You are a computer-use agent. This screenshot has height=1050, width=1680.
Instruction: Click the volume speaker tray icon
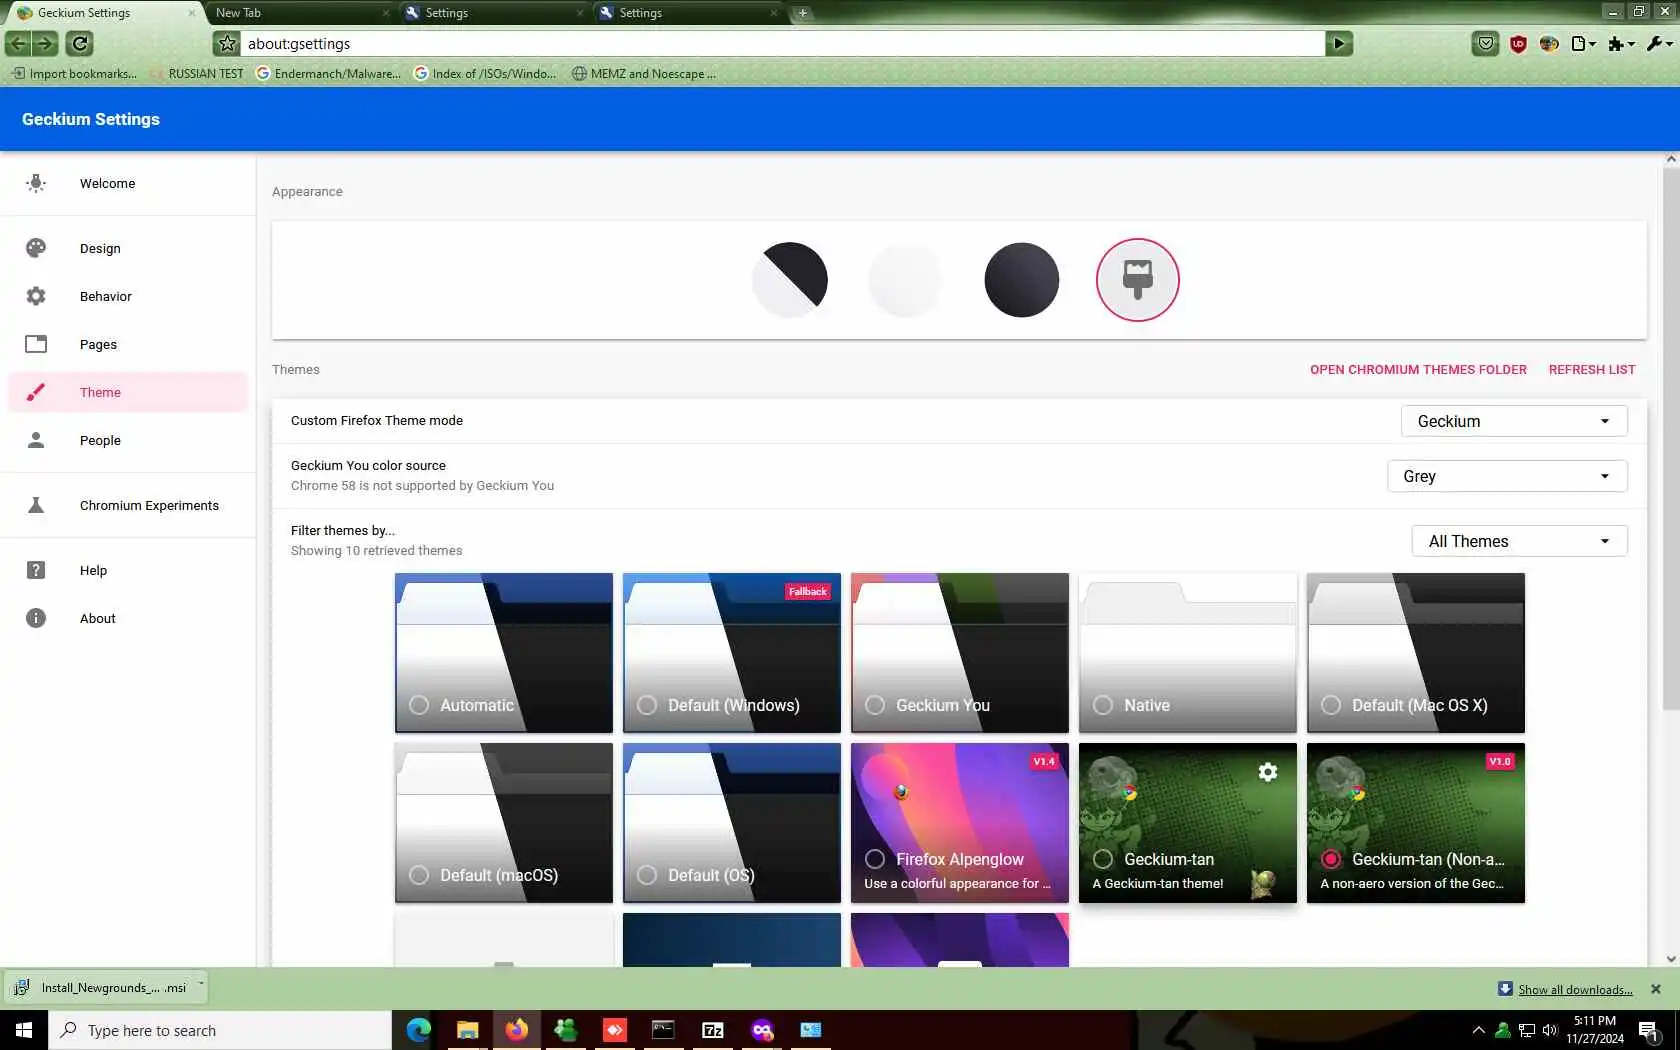pos(1550,1030)
